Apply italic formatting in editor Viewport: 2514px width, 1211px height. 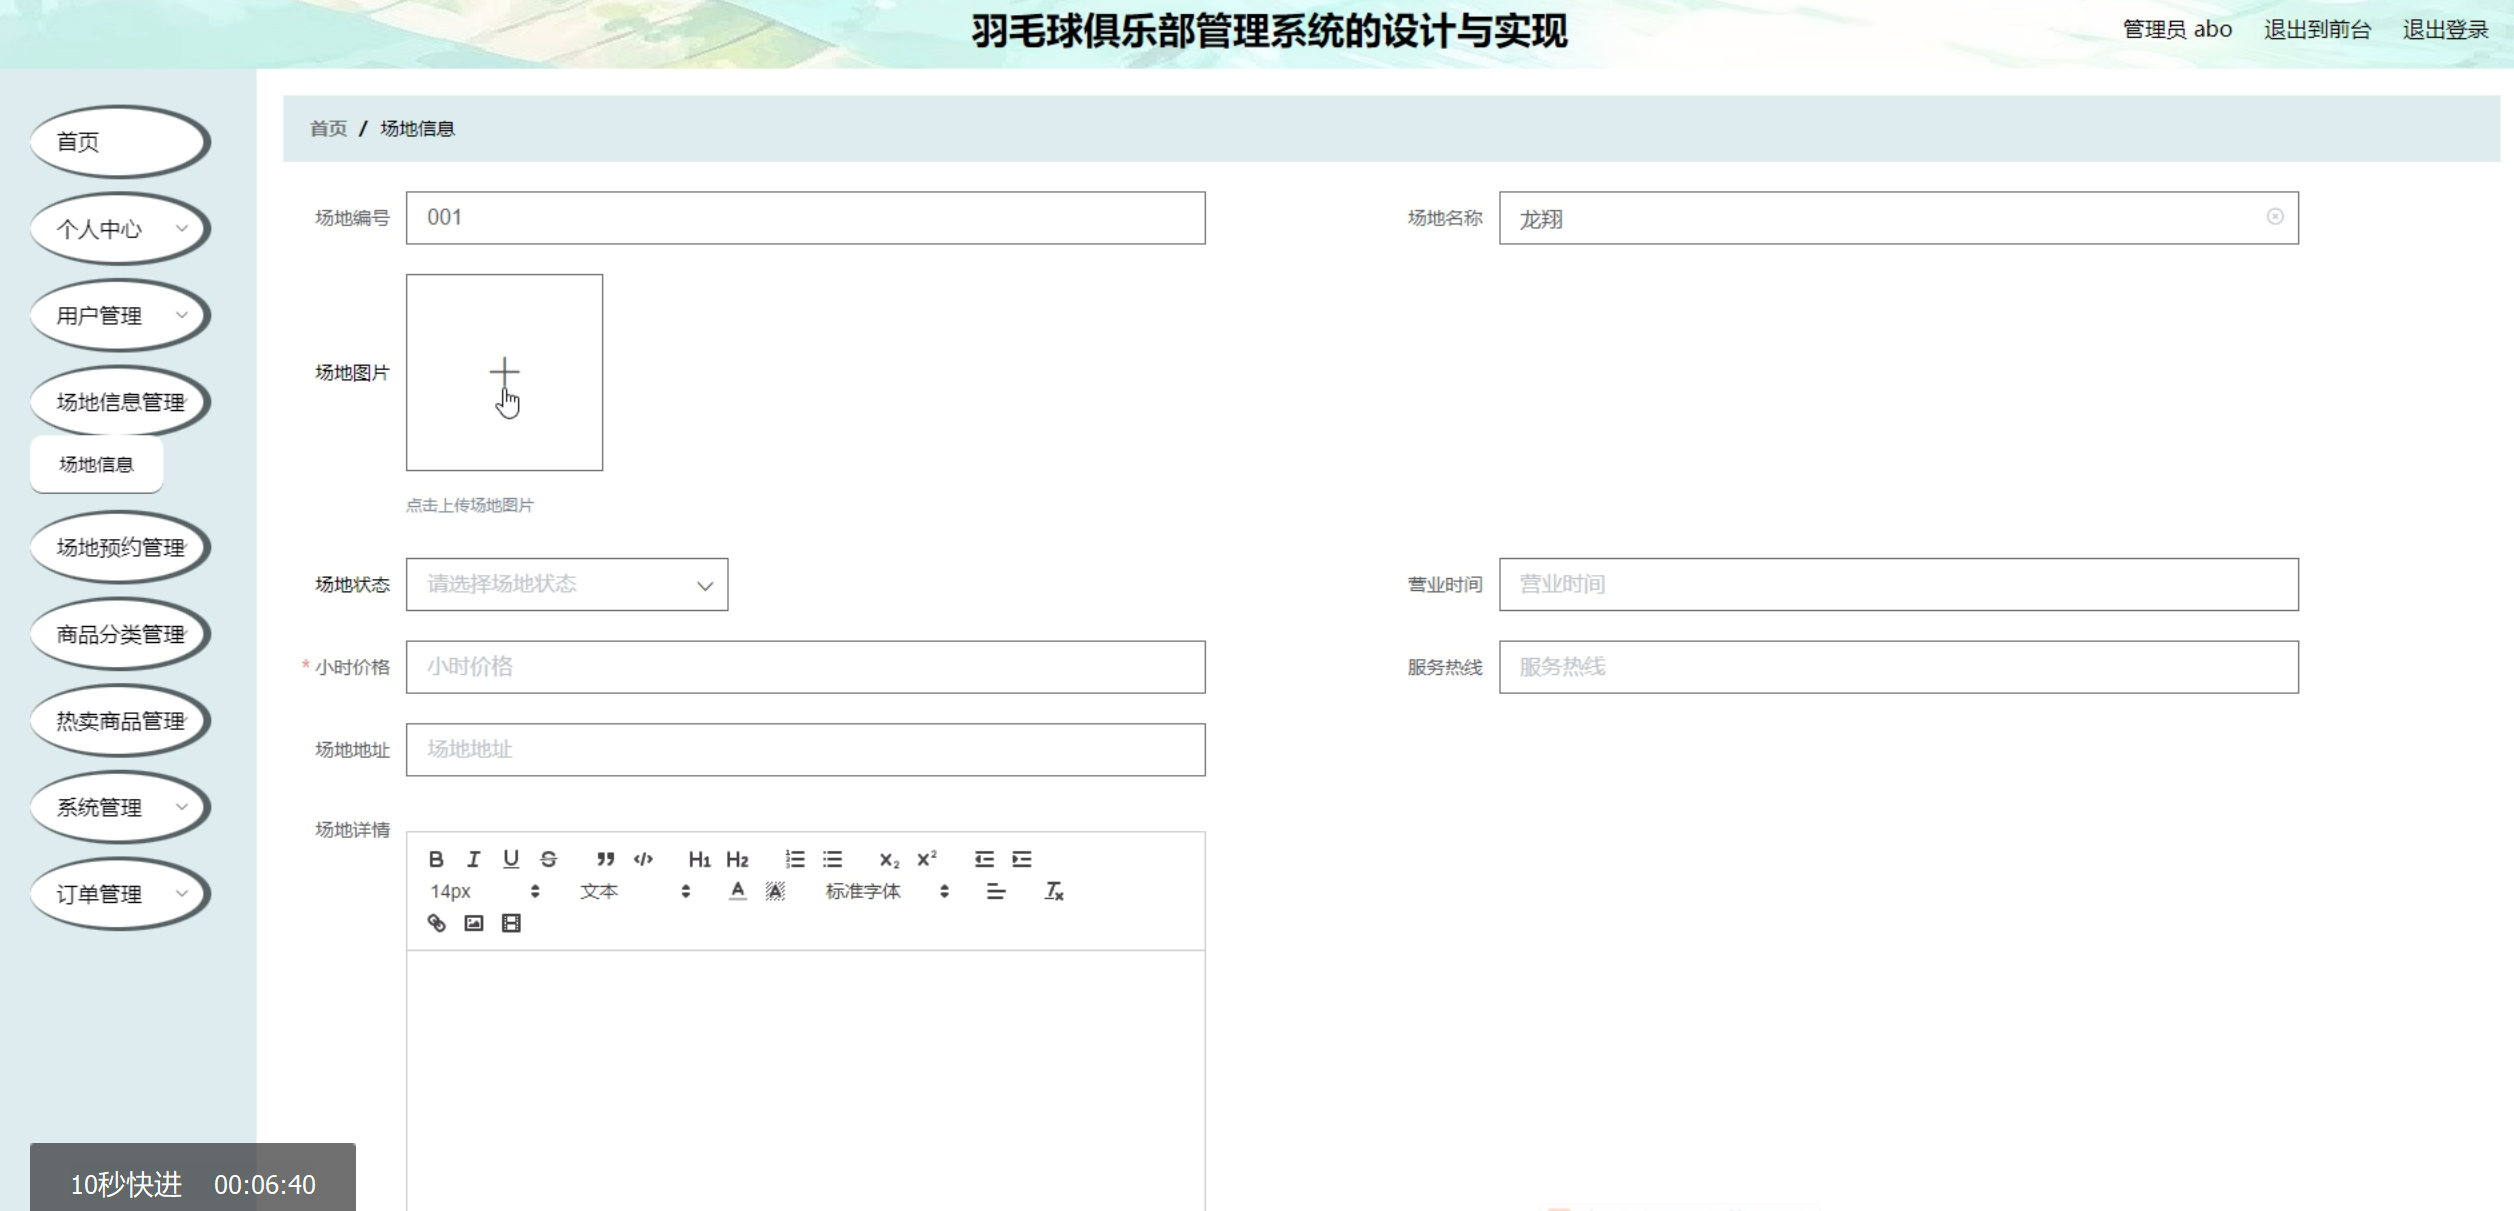473,859
